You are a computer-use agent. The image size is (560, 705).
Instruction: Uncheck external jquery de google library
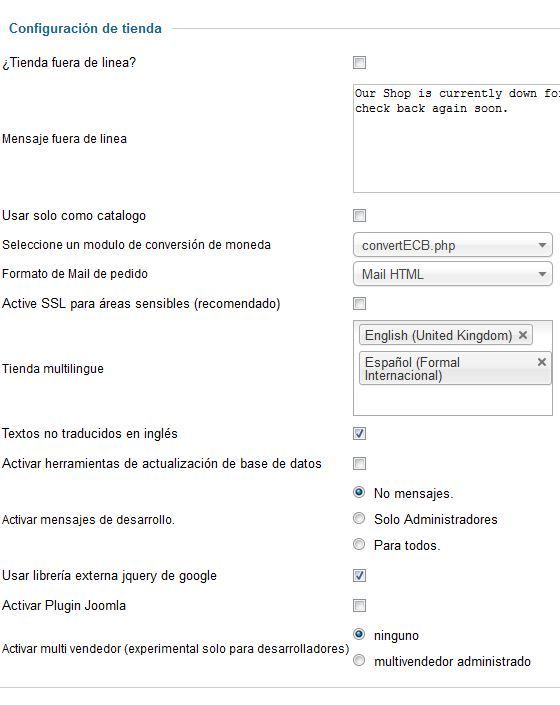pyautogui.click(x=360, y=576)
